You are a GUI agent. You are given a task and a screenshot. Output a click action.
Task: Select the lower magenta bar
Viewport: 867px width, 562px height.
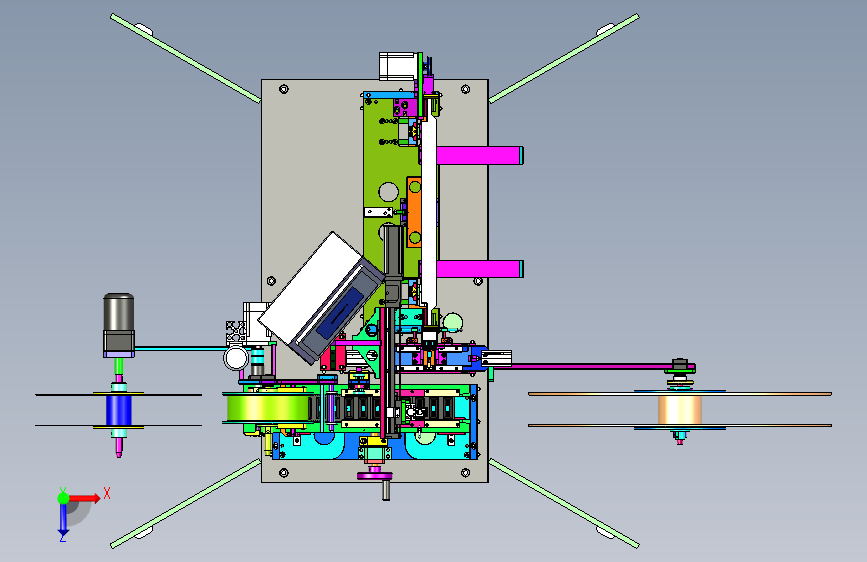pos(479,269)
